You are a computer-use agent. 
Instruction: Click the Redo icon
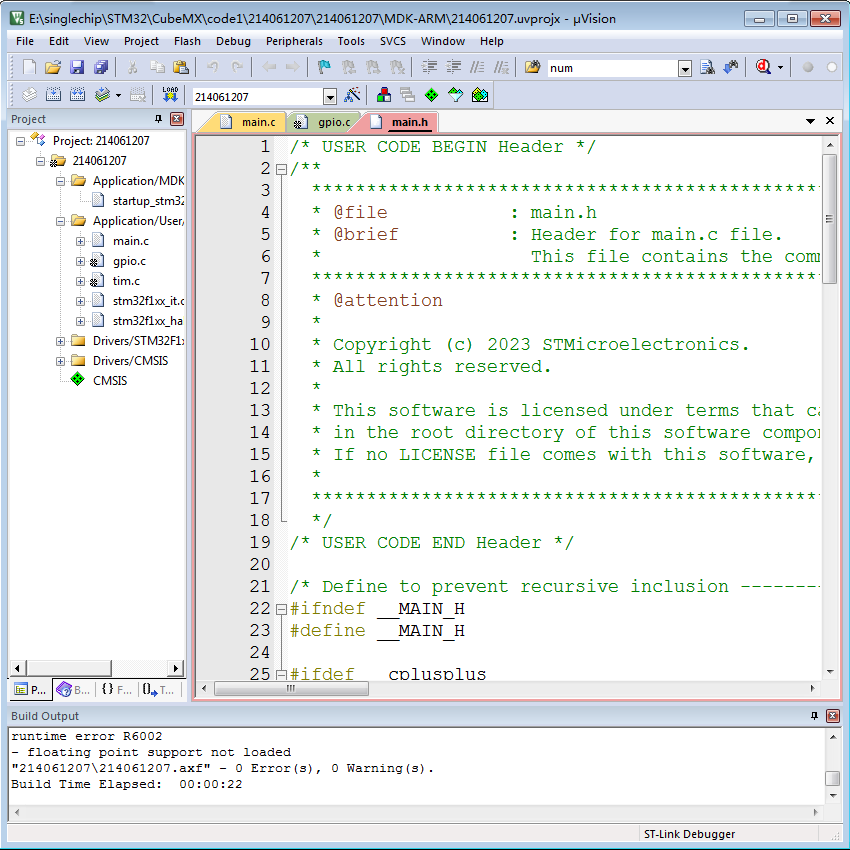pos(237,67)
